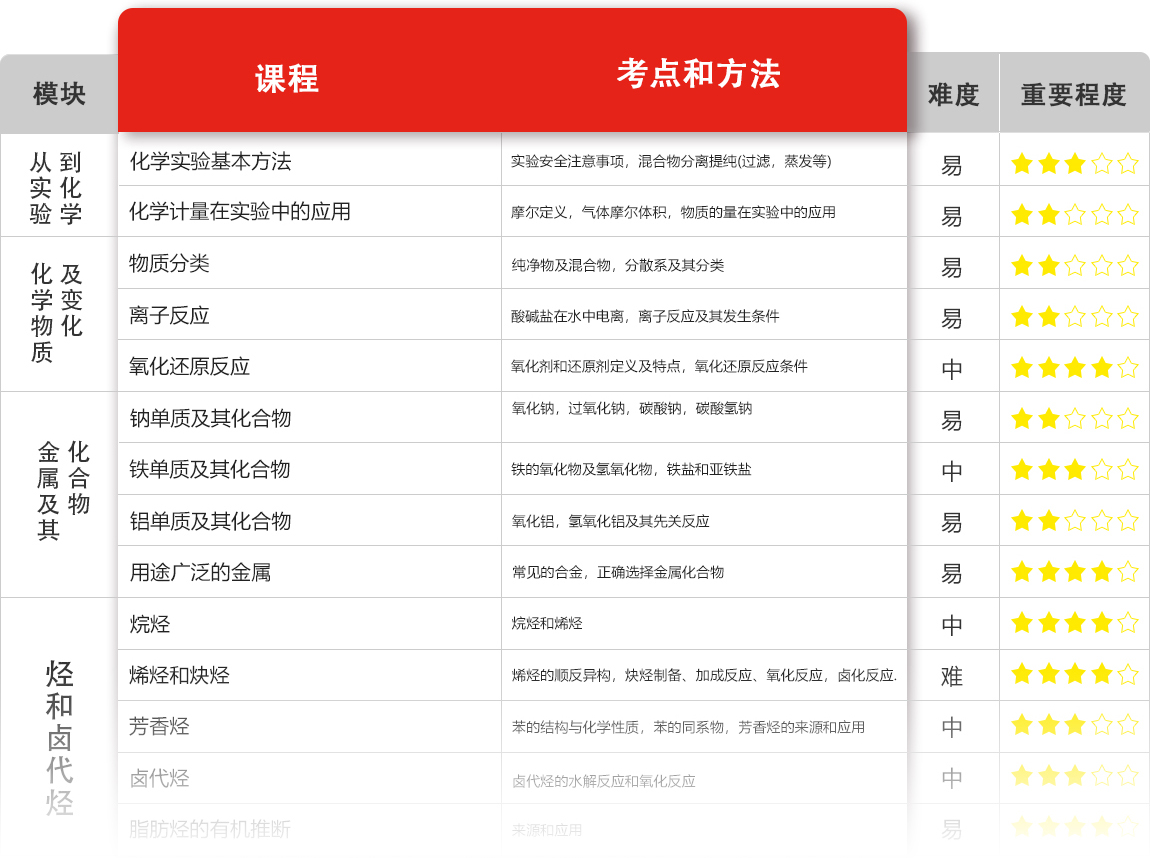The width and height of the screenshot is (1150, 858).
Task: Click the 中 difficulty for 氧化还原反应
Action: [x=952, y=370]
